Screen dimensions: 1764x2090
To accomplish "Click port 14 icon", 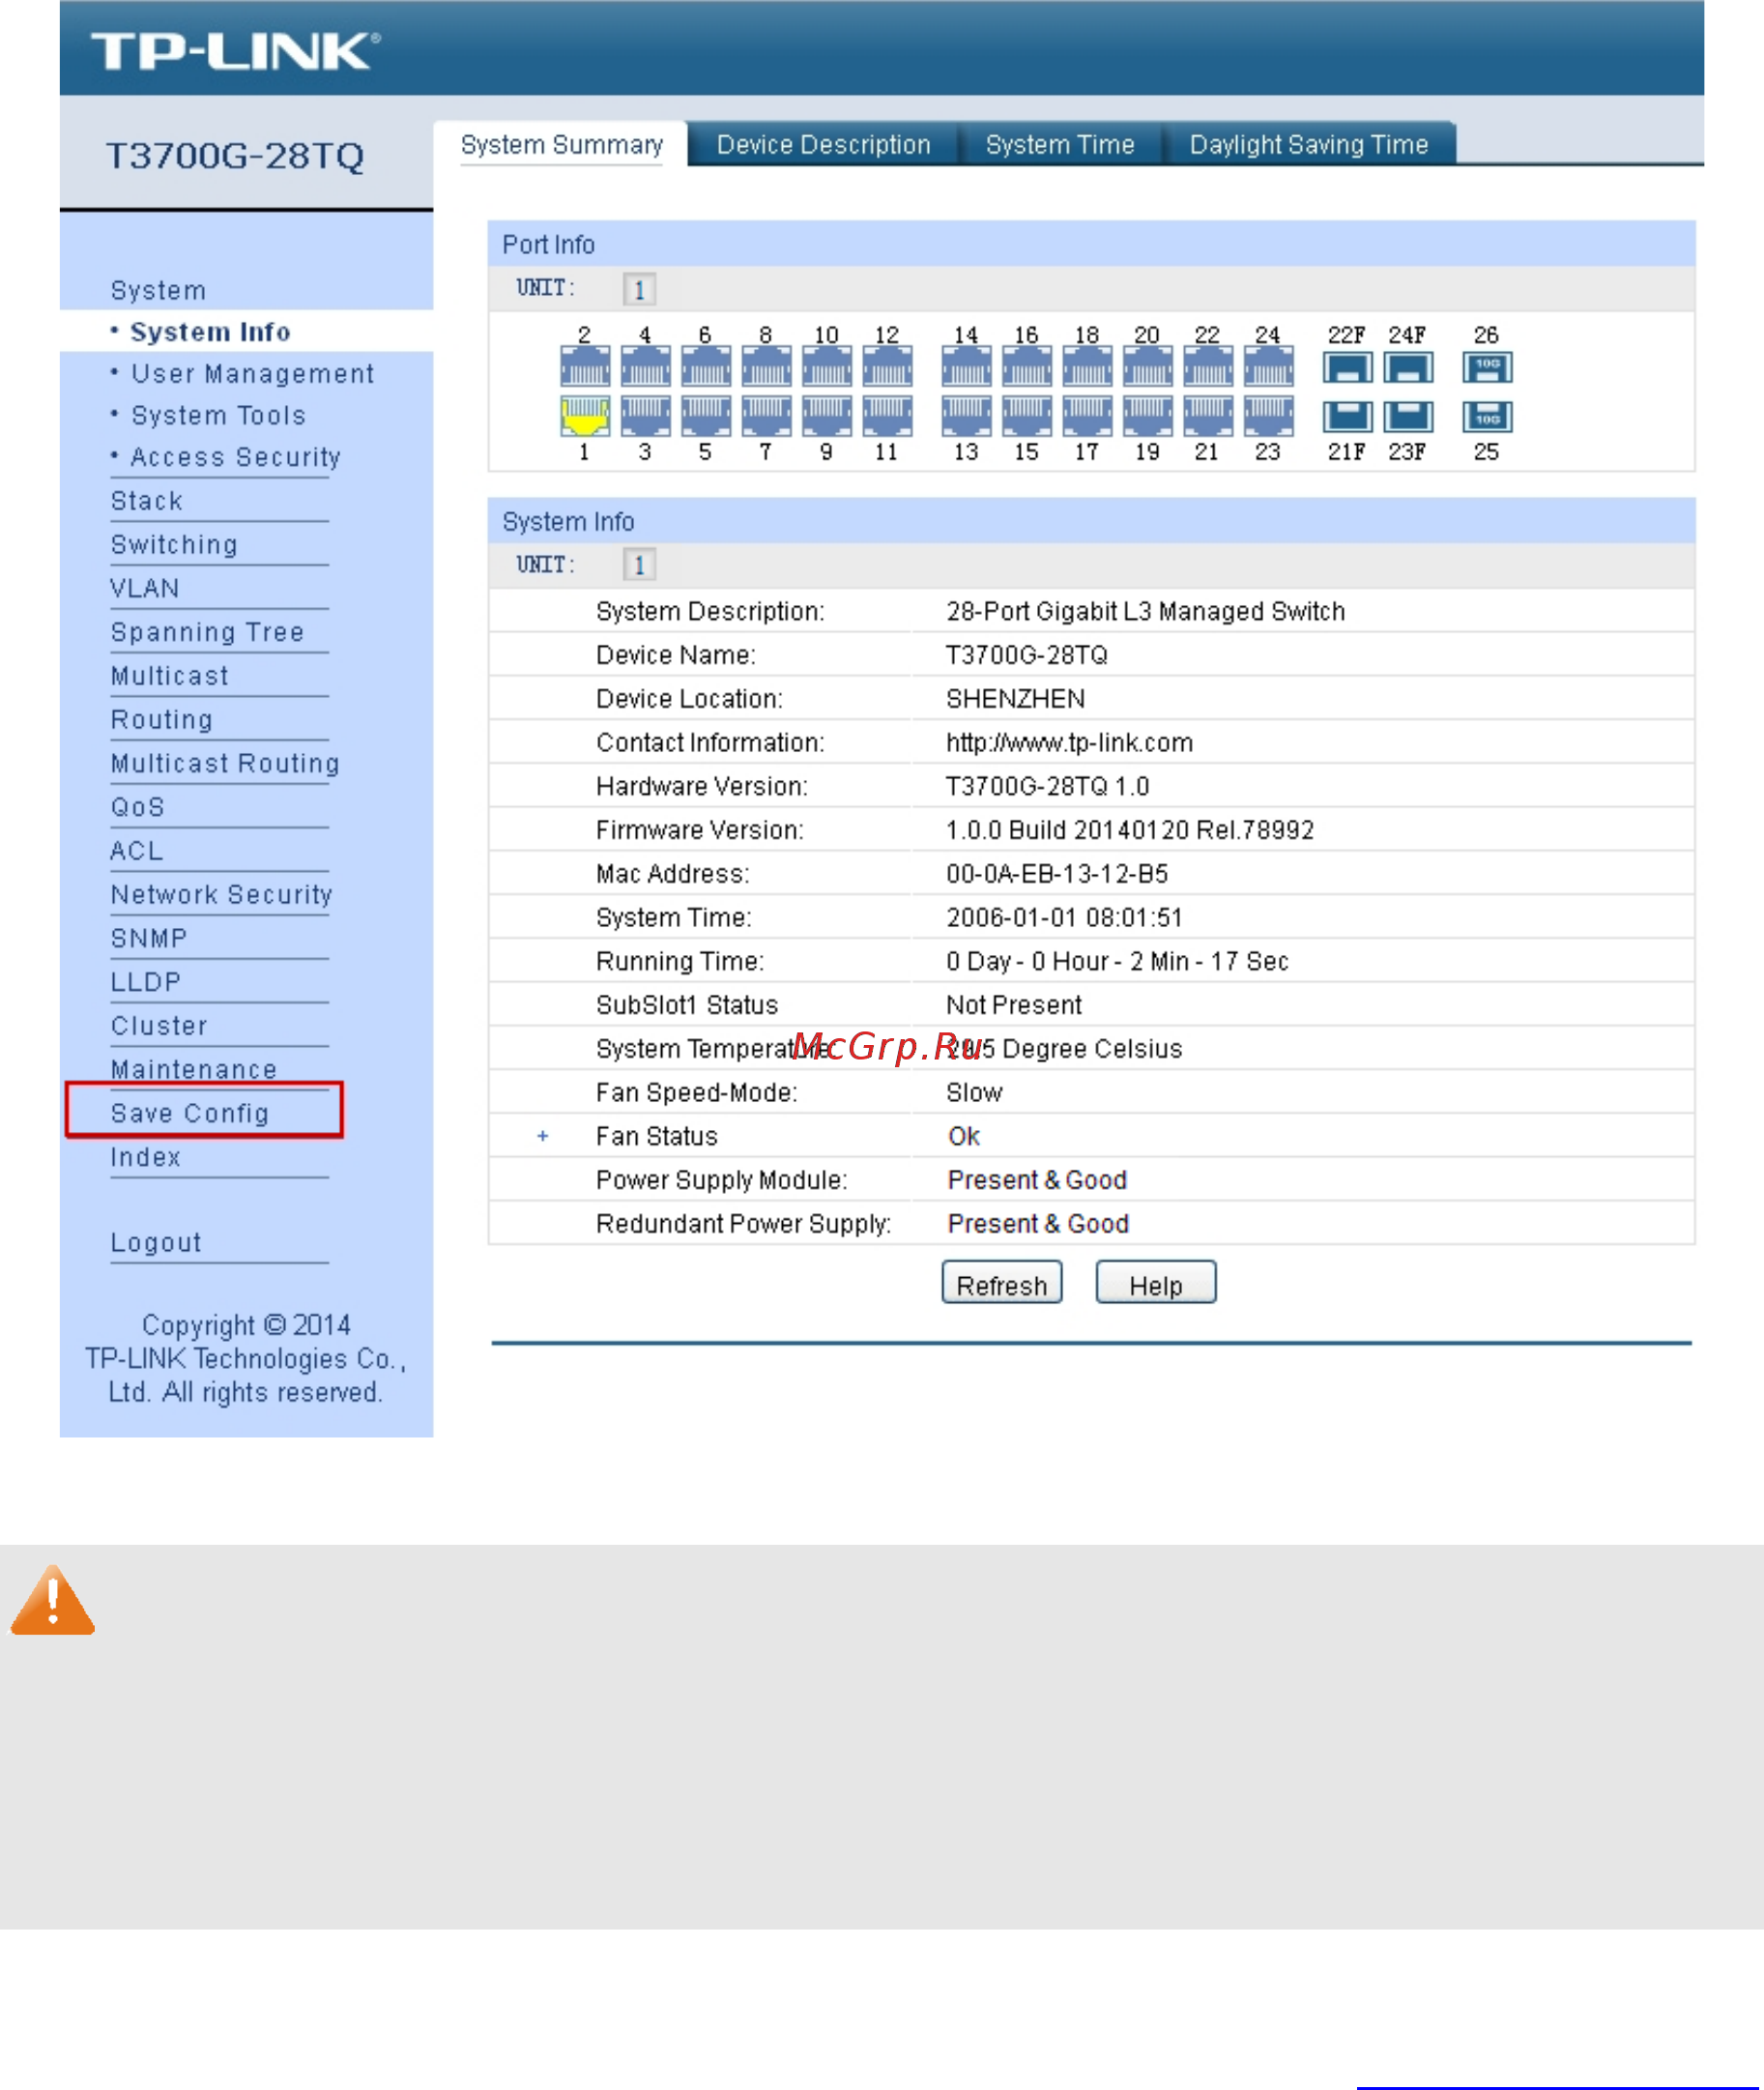I will pyautogui.click(x=966, y=367).
